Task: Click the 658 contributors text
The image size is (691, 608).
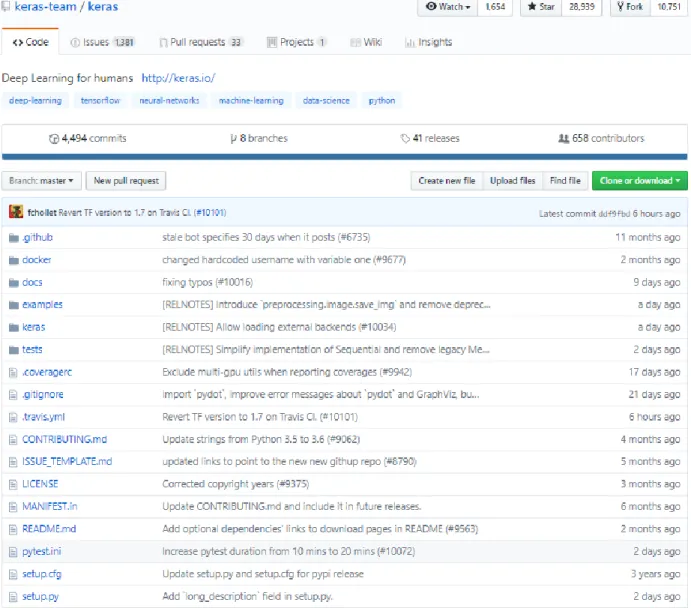Action: (608, 138)
